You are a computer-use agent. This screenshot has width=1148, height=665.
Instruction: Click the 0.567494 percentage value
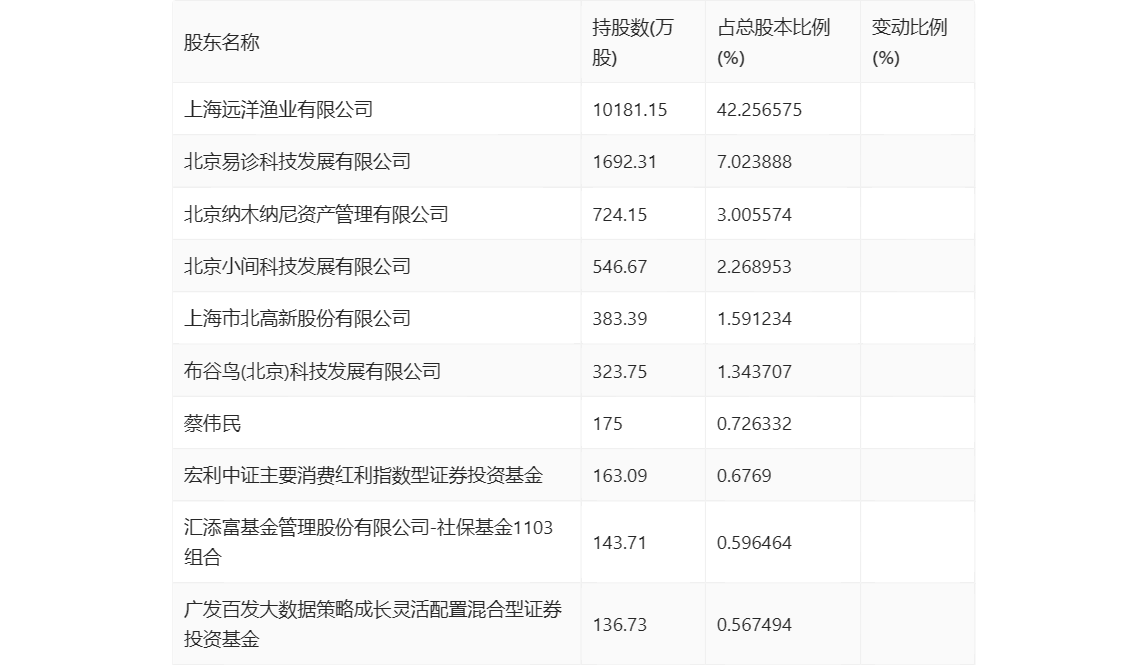[754, 625]
